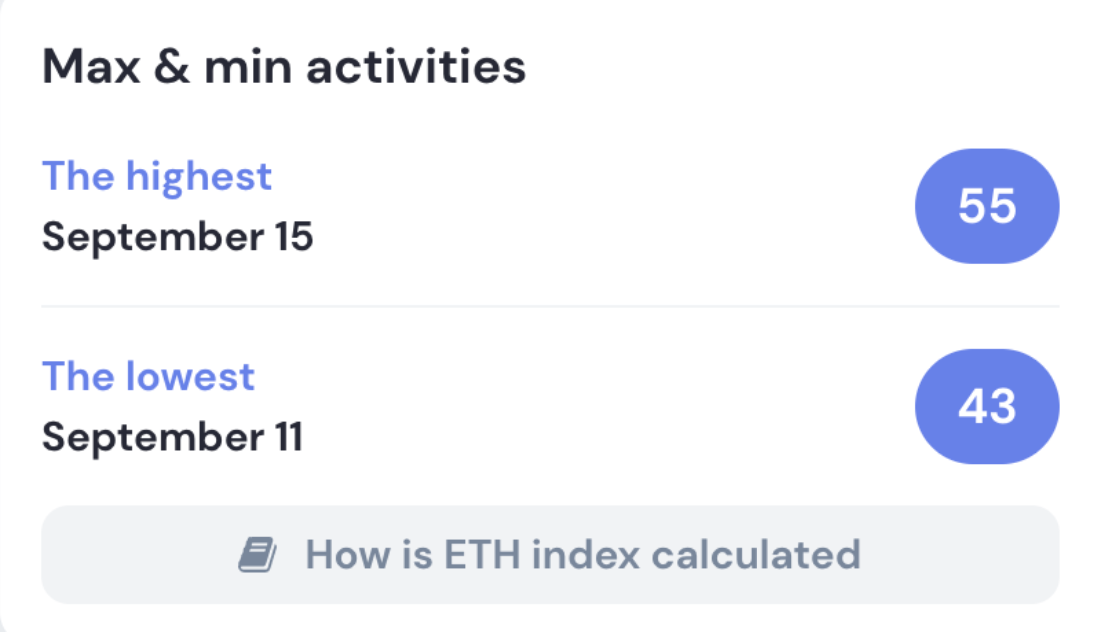The height and width of the screenshot is (632, 1094).
Task: Click the word highest in blue text
Action: coord(199,176)
